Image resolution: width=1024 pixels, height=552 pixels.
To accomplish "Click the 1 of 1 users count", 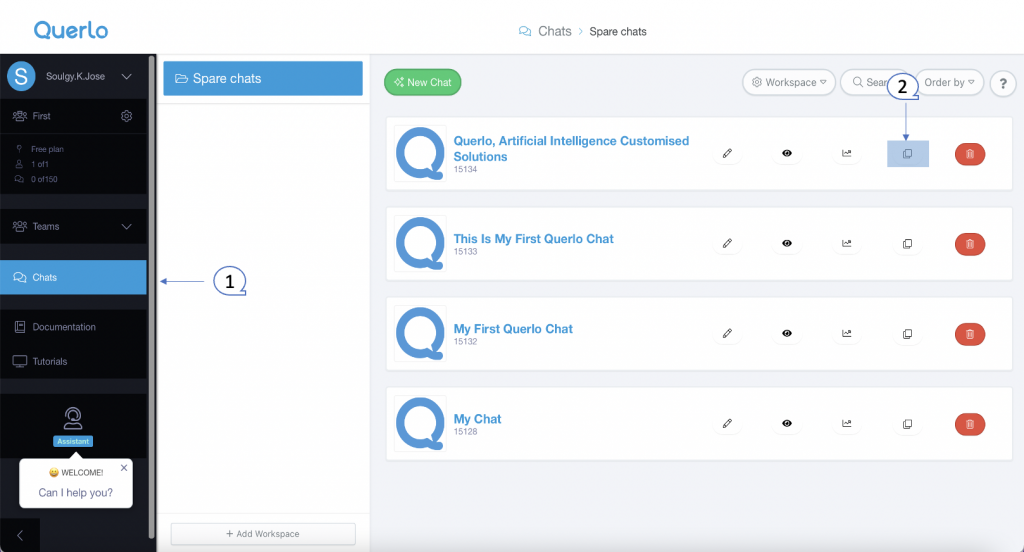I will coord(39,164).
